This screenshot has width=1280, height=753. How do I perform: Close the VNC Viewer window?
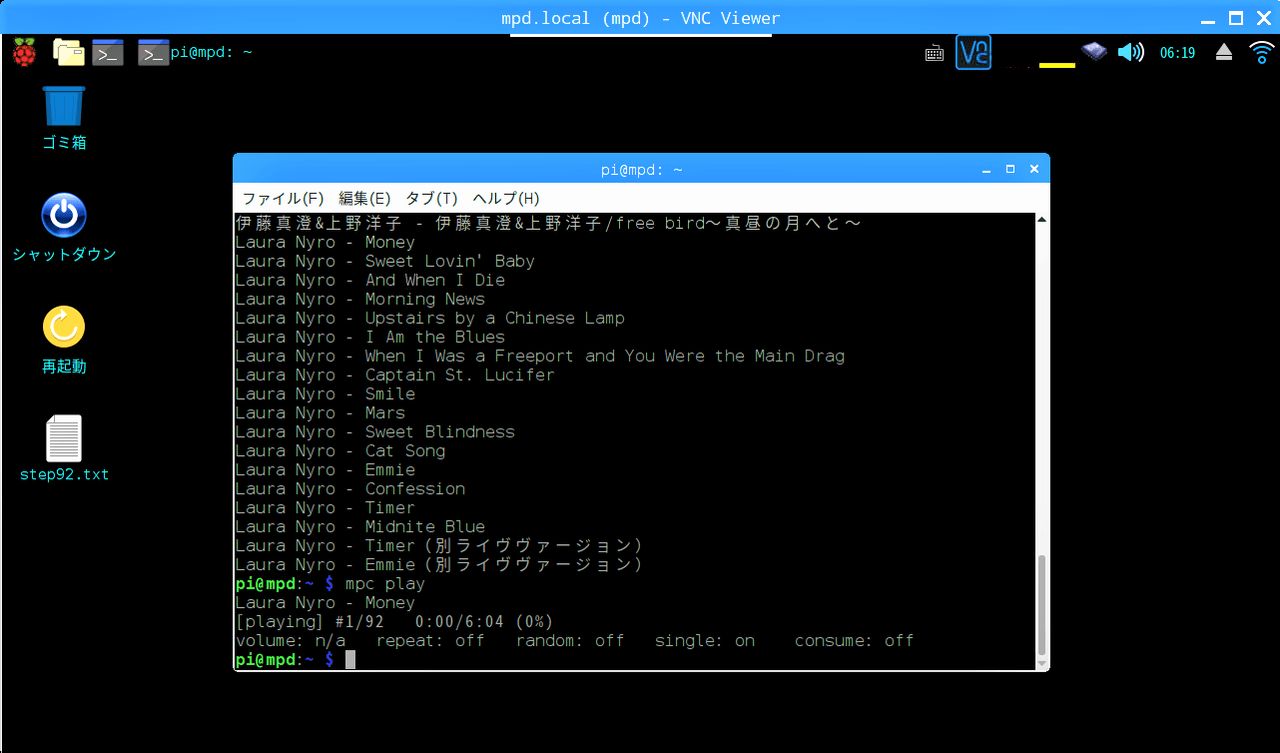pos(1262,18)
